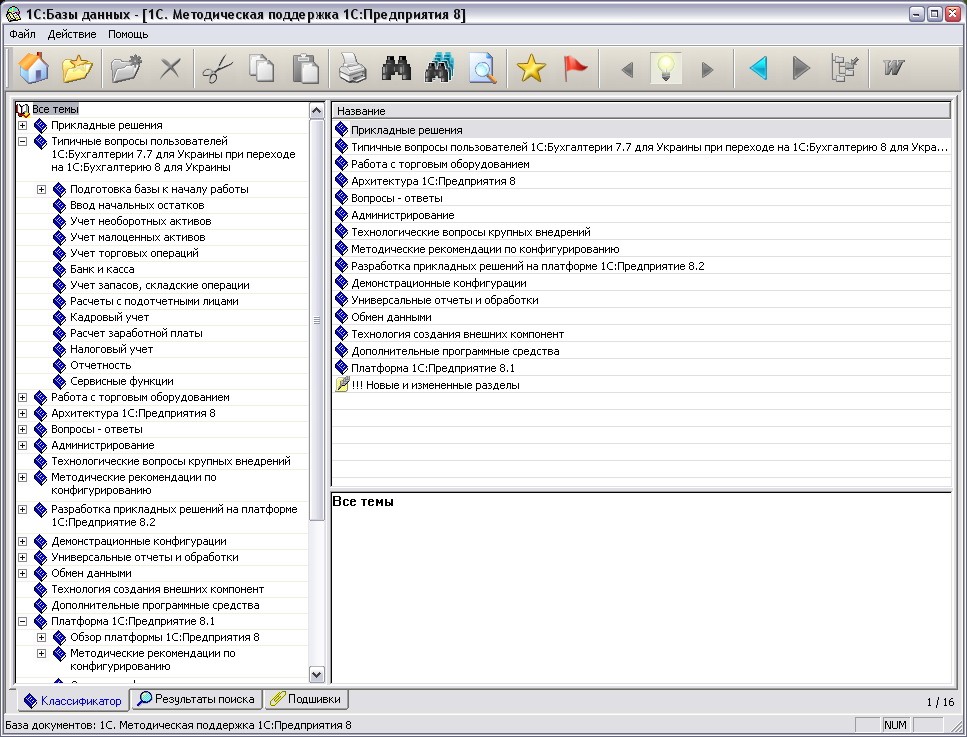The width and height of the screenshot is (967, 737).
Task: Click the Home house icon in the toolbar
Action: [x=33, y=68]
